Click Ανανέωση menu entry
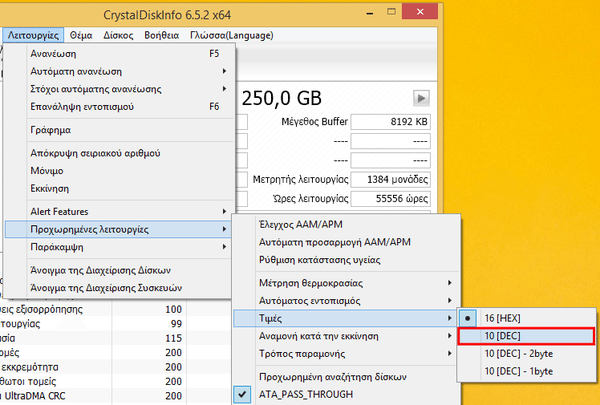Screen dimensions: 600x405 pyautogui.click(x=119, y=54)
